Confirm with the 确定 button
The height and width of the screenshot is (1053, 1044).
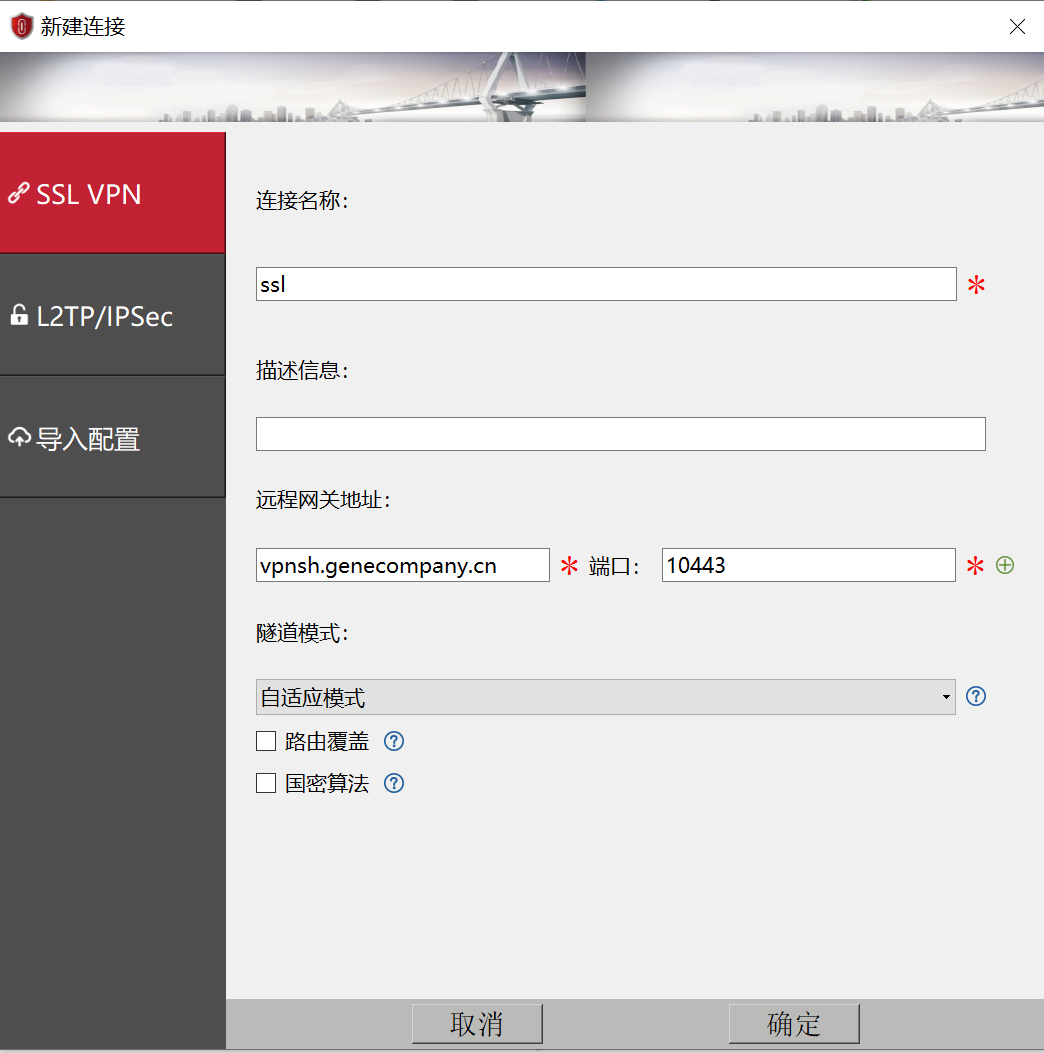click(794, 1024)
